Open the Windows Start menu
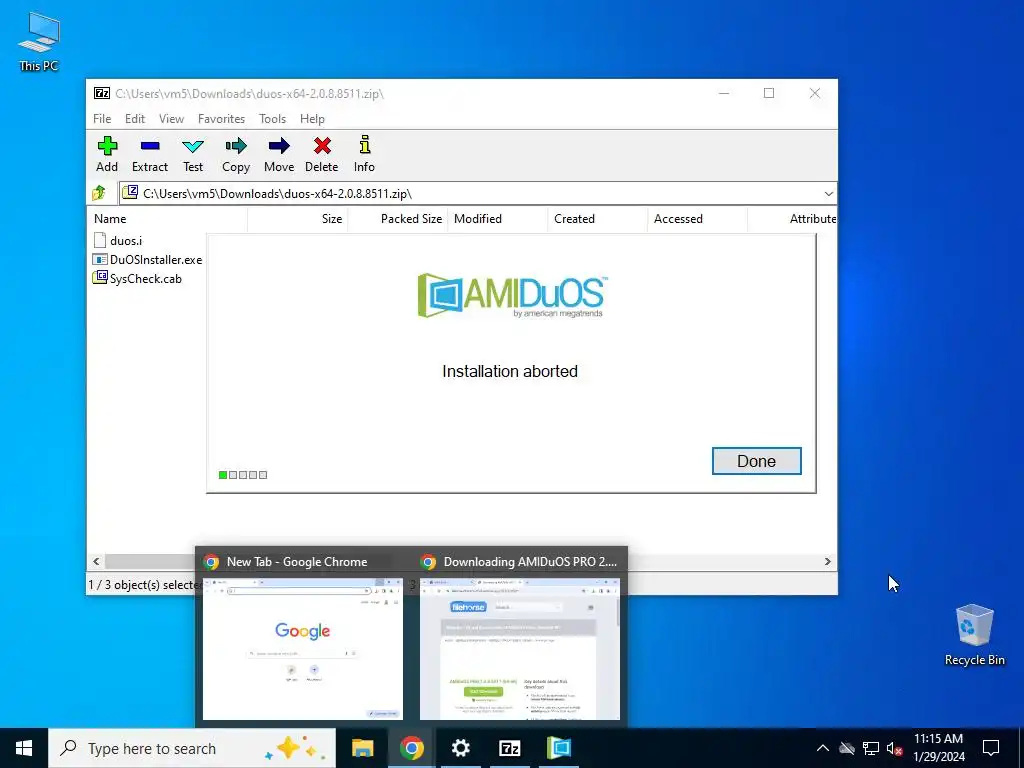 click(24, 748)
